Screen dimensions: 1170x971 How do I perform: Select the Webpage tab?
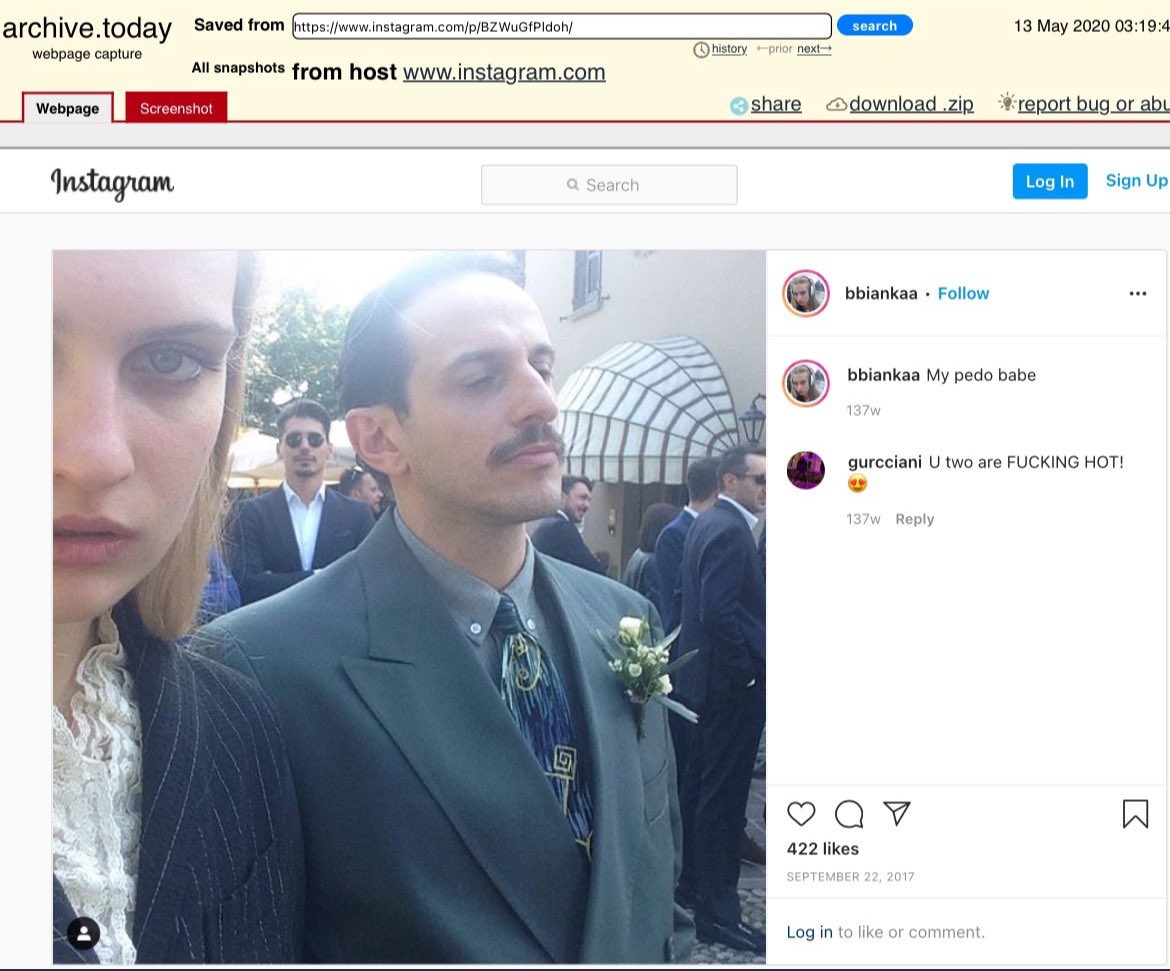tap(66, 107)
